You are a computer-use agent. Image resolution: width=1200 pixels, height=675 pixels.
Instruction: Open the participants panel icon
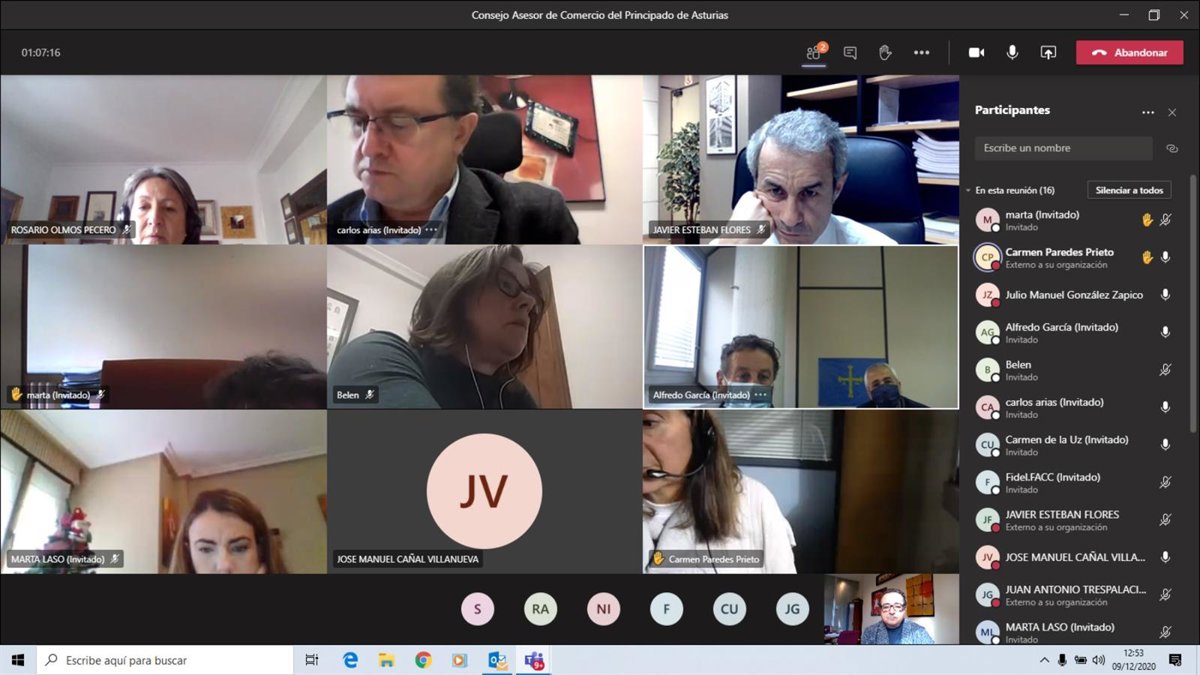click(x=814, y=53)
